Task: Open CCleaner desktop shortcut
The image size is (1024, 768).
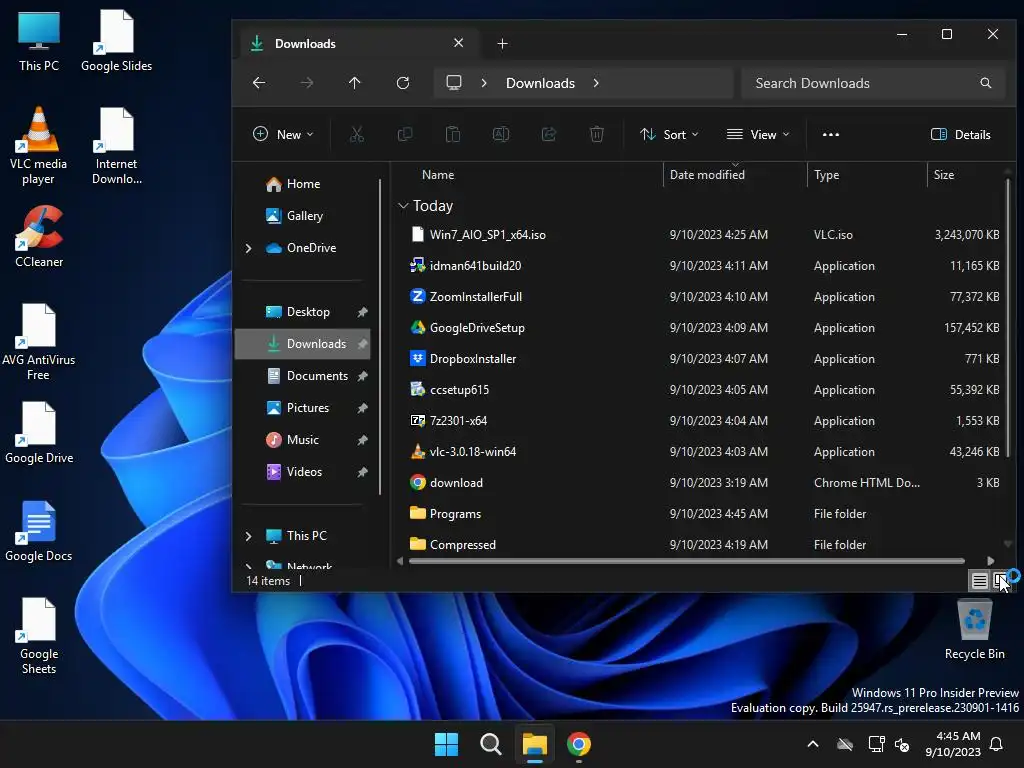Action: point(39,236)
